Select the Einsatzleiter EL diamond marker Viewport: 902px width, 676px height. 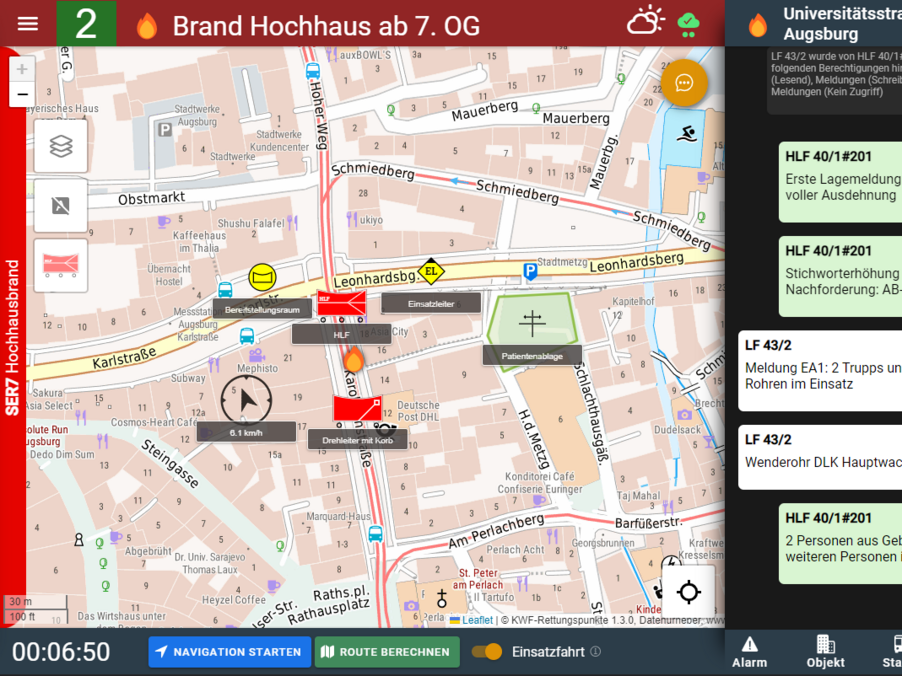tap(431, 270)
